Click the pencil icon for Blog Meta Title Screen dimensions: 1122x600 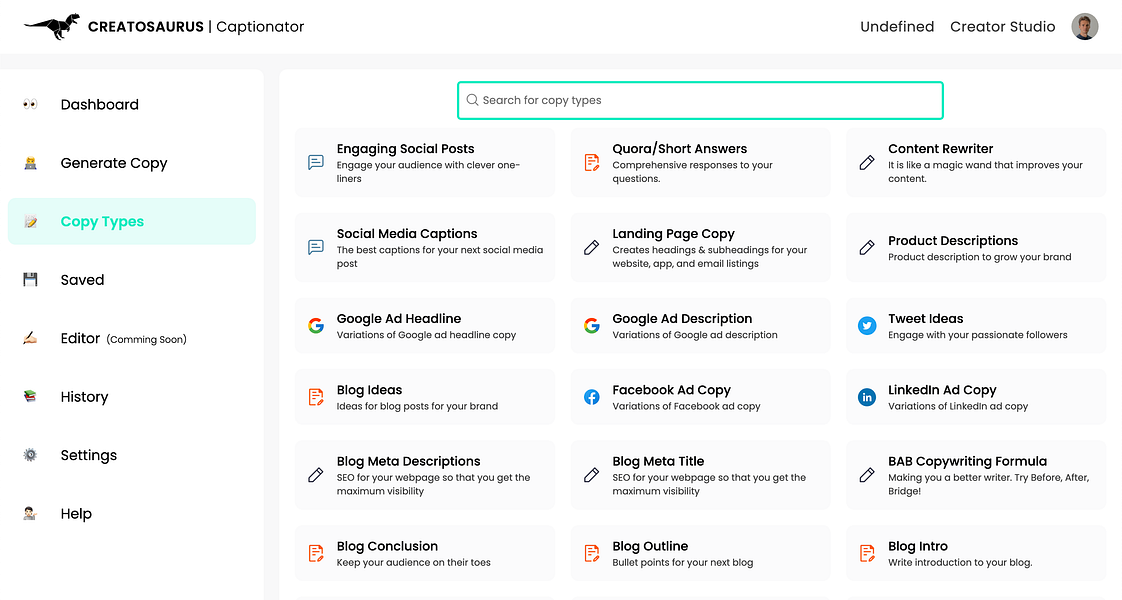592,475
